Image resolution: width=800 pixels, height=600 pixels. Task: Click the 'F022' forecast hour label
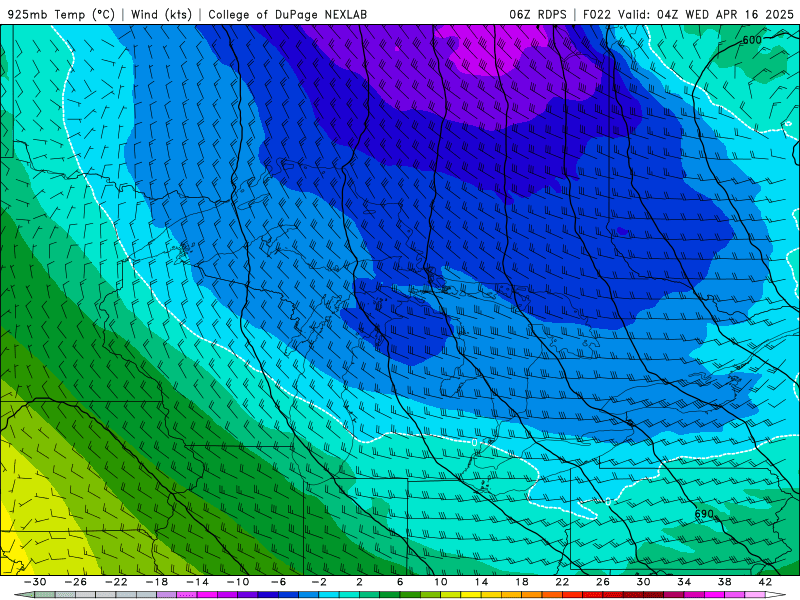(596, 14)
